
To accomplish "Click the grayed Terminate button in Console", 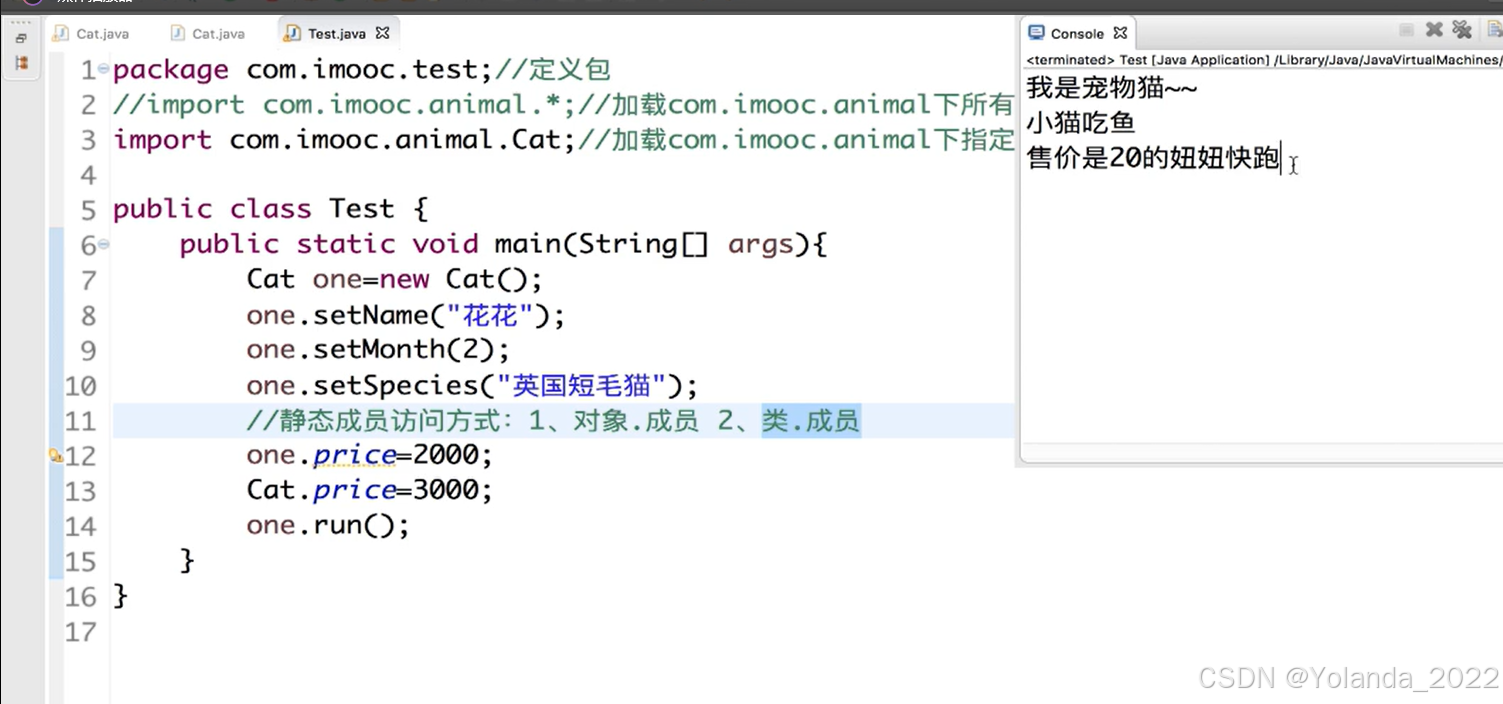I will pyautogui.click(x=1406, y=31).
